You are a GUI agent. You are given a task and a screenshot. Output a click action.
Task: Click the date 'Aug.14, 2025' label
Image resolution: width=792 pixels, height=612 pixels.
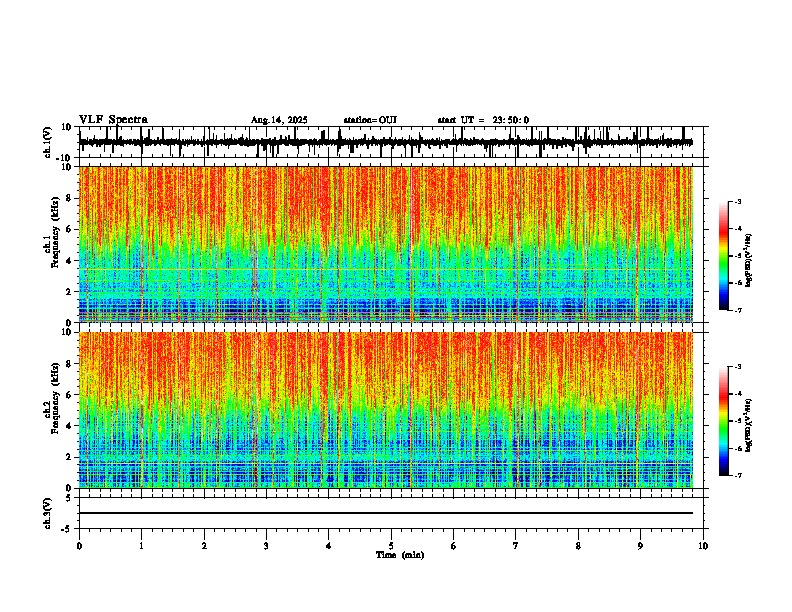click(x=279, y=120)
